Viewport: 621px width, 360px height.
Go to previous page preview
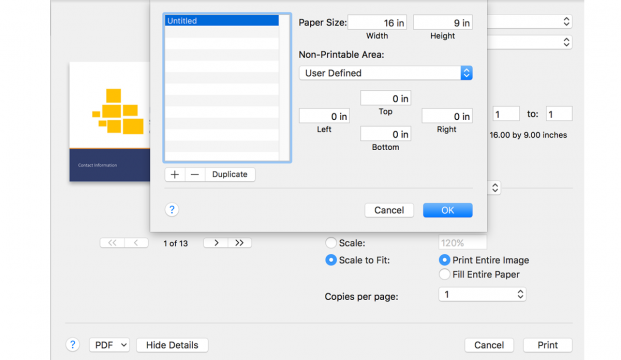pos(136,243)
